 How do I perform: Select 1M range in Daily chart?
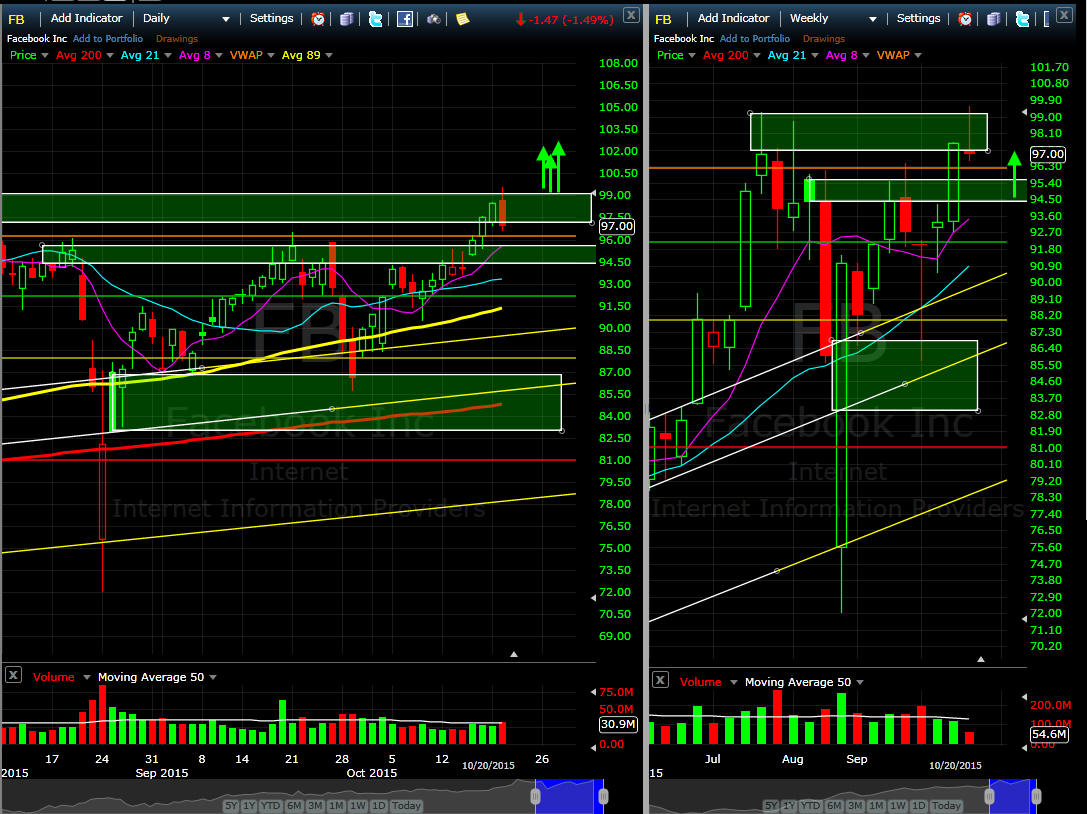click(x=336, y=806)
